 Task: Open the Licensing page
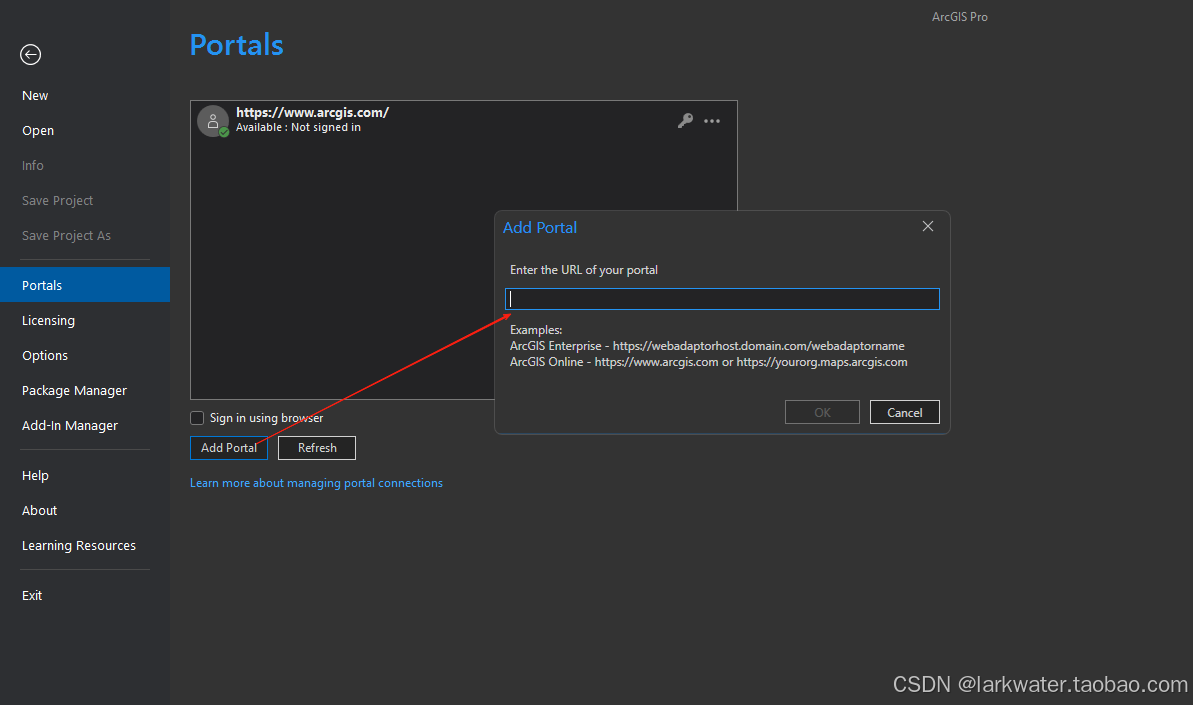coord(49,320)
